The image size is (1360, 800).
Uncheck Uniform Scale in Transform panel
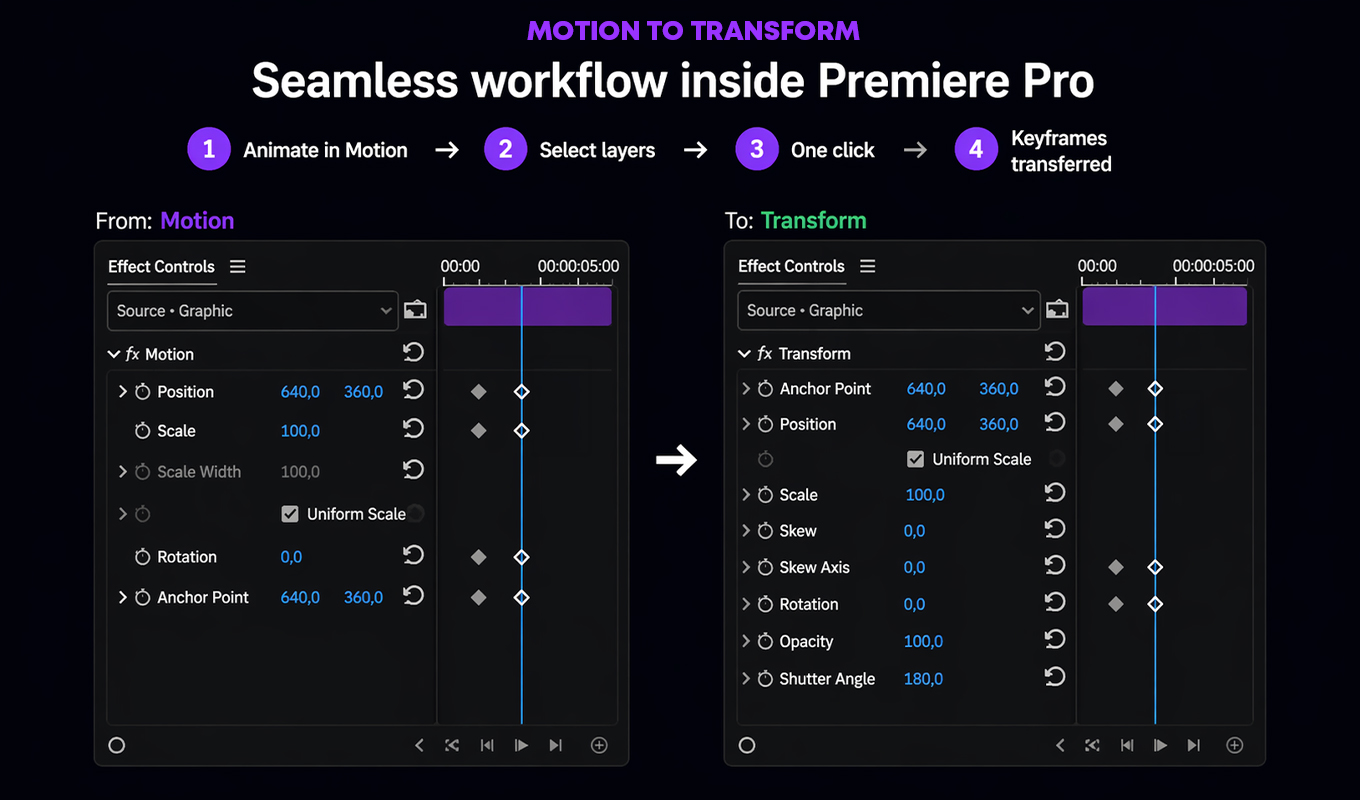tap(915, 459)
